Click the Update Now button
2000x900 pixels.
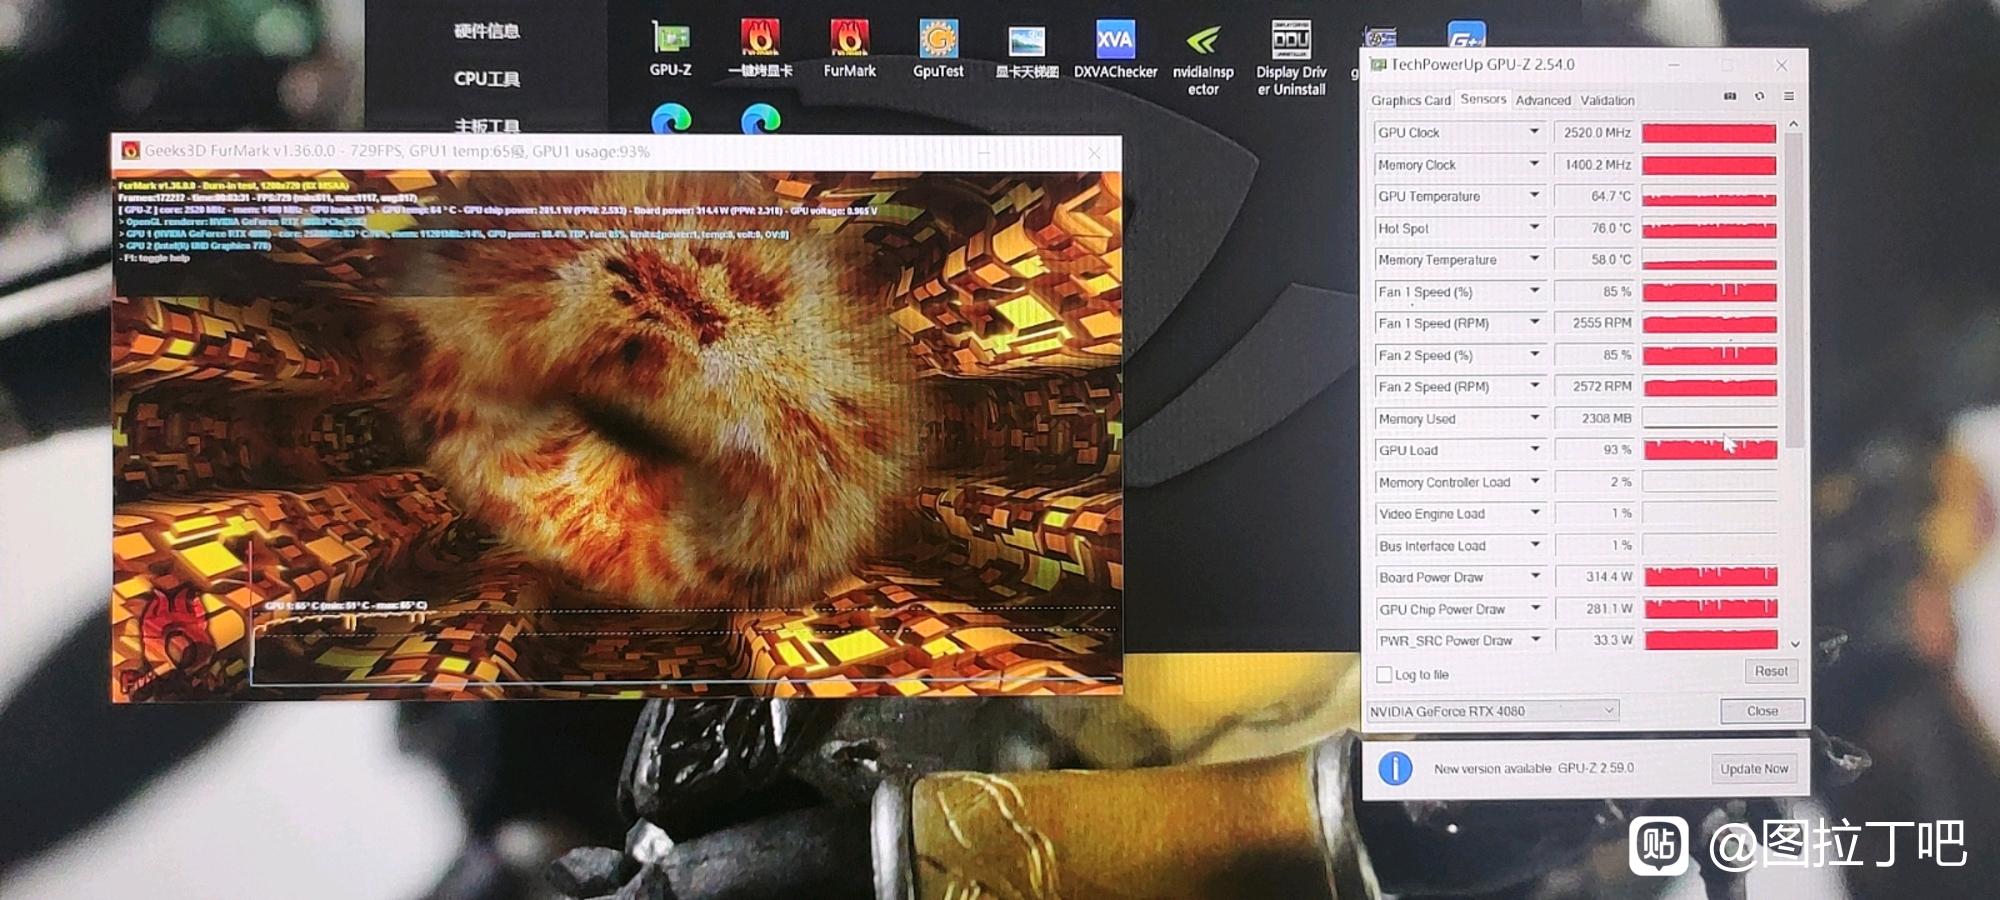[x=1754, y=768]
